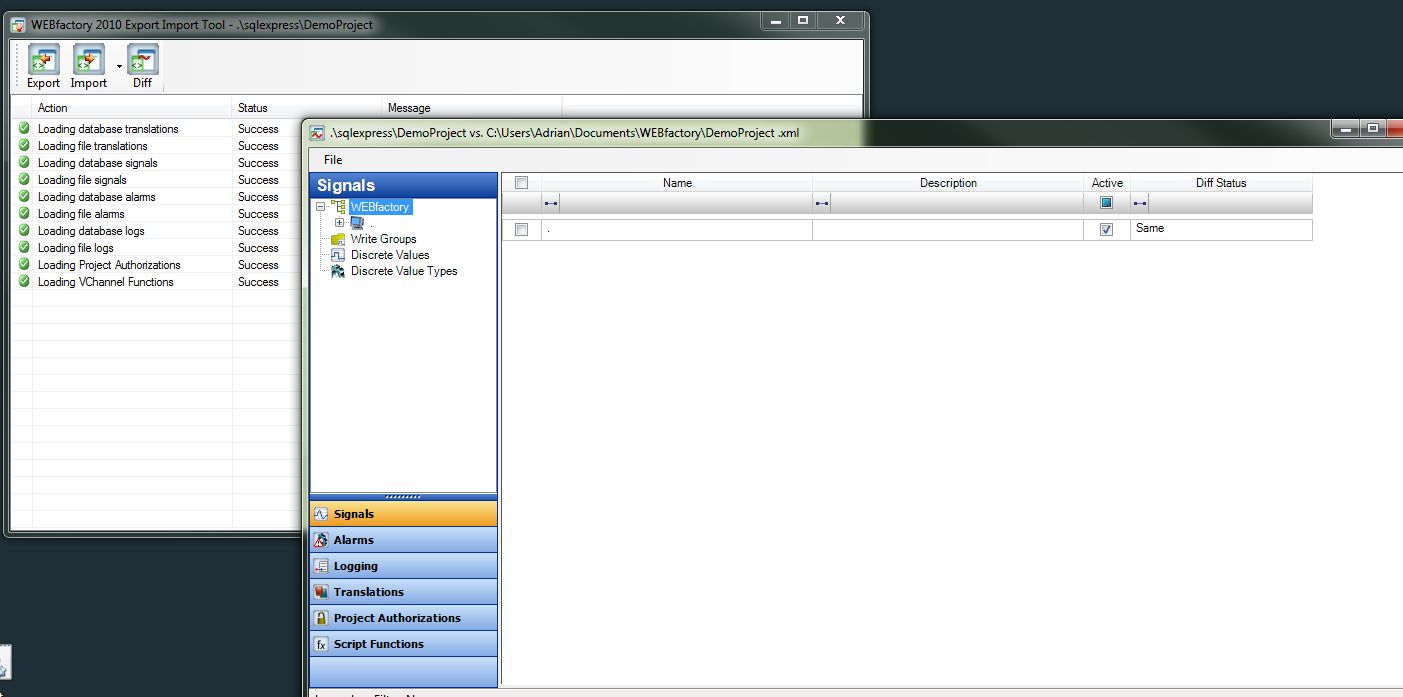Toggle the Active checkbox in the Same row
1403x697 pixels.
[x=1106, y=229]
